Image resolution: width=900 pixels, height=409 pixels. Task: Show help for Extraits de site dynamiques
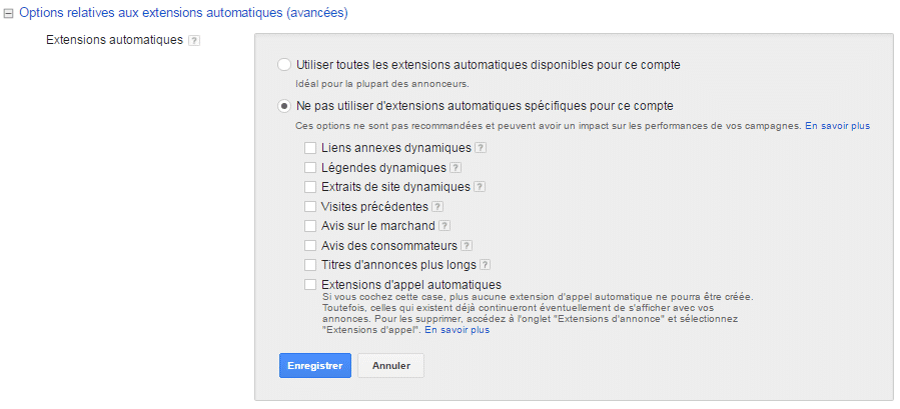[480, 187]
